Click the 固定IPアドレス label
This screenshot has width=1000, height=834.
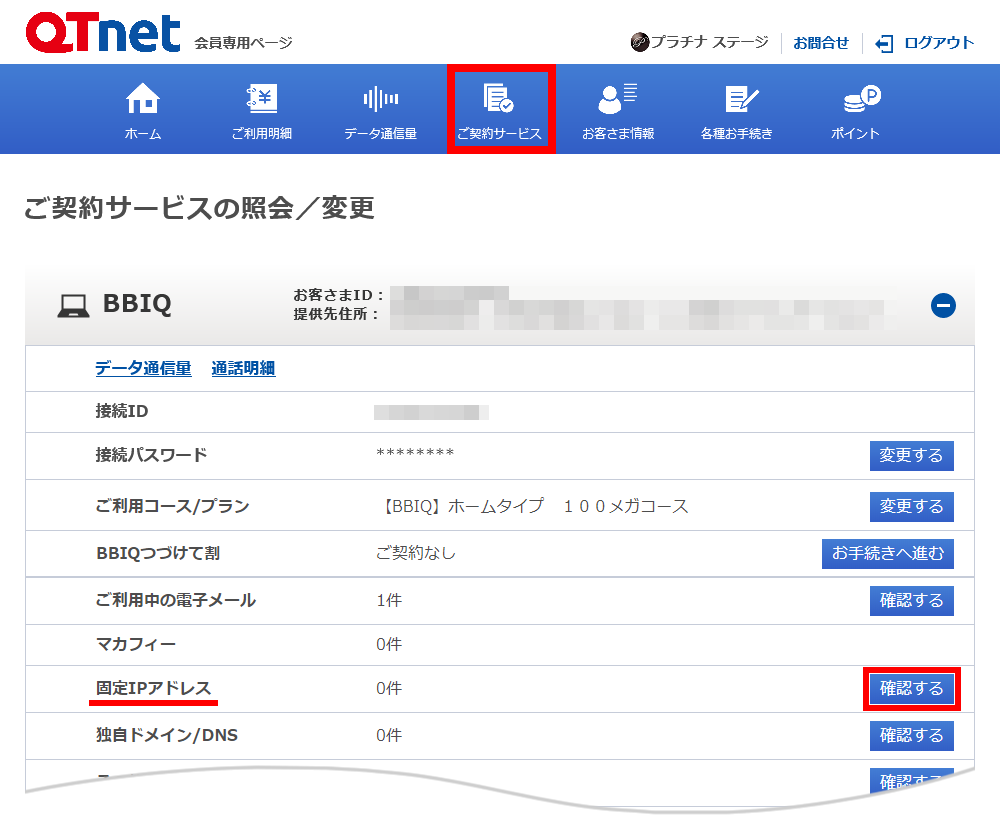[153, 688]
